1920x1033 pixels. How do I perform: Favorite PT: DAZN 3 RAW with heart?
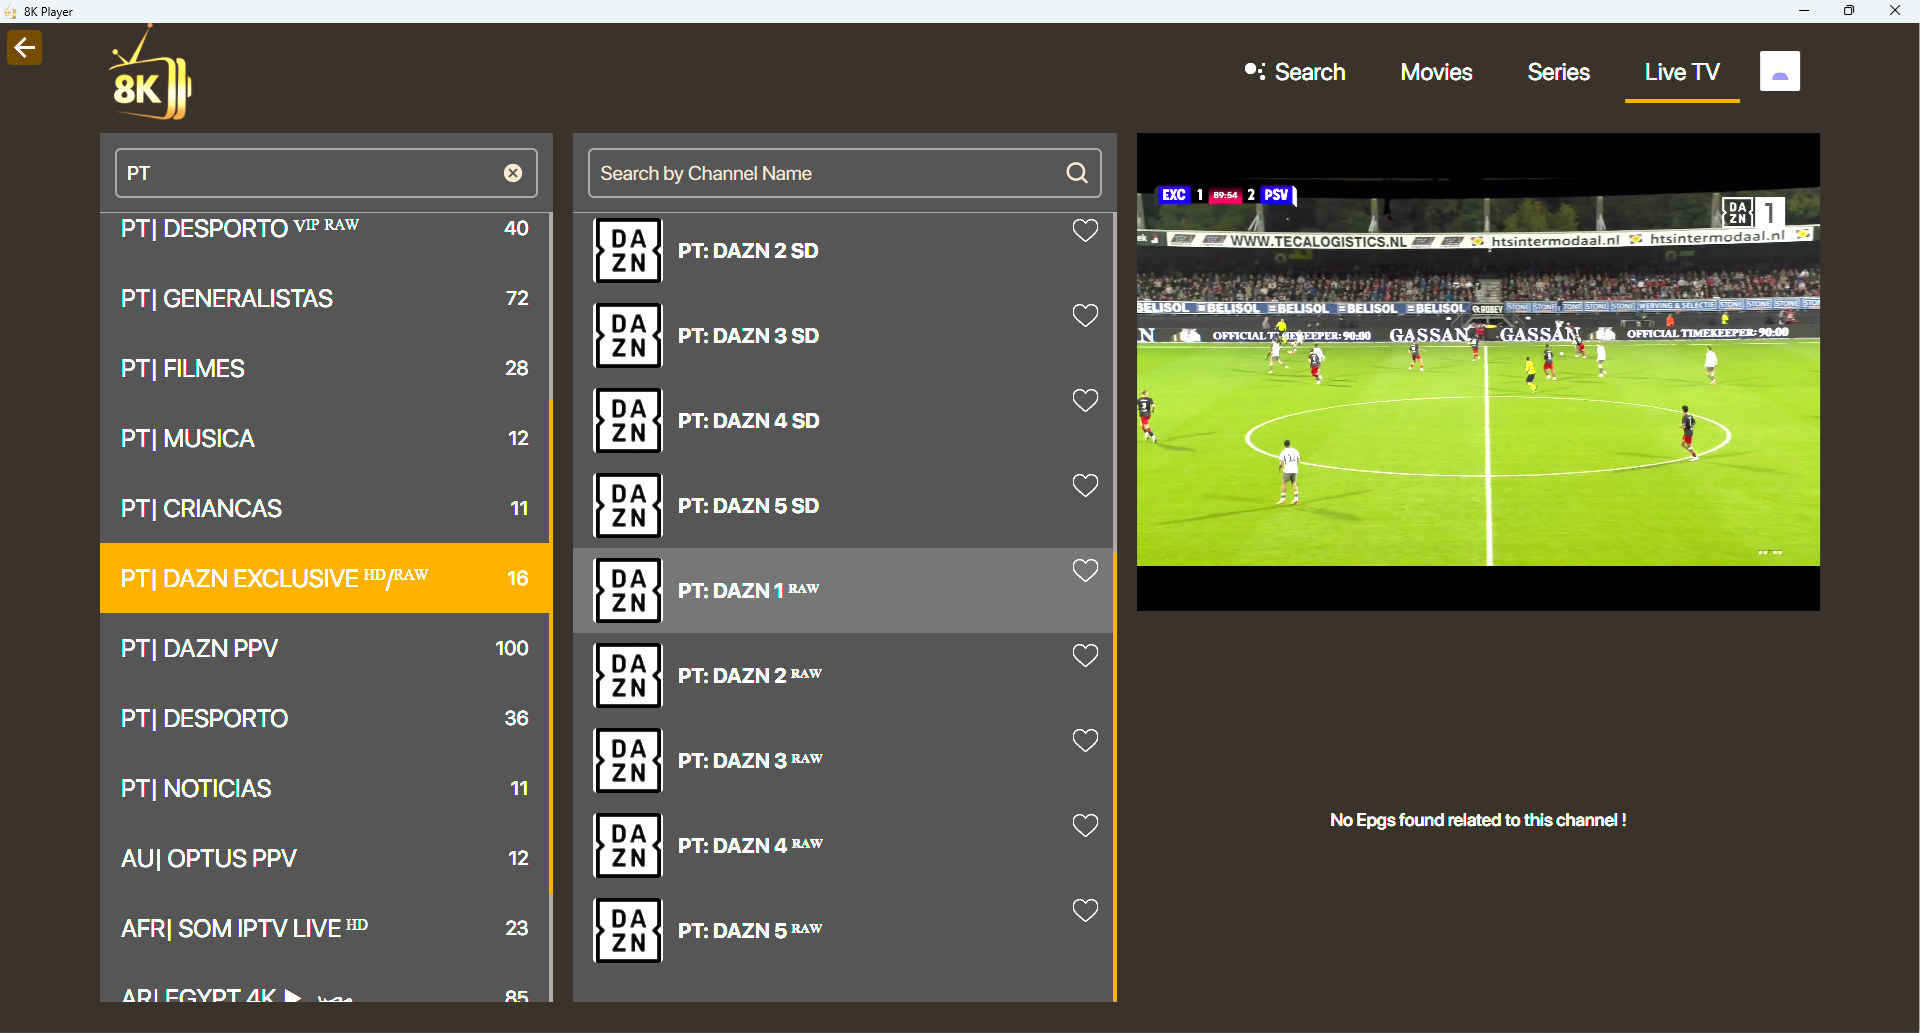pyautogui.click(x=1085, y=740)
